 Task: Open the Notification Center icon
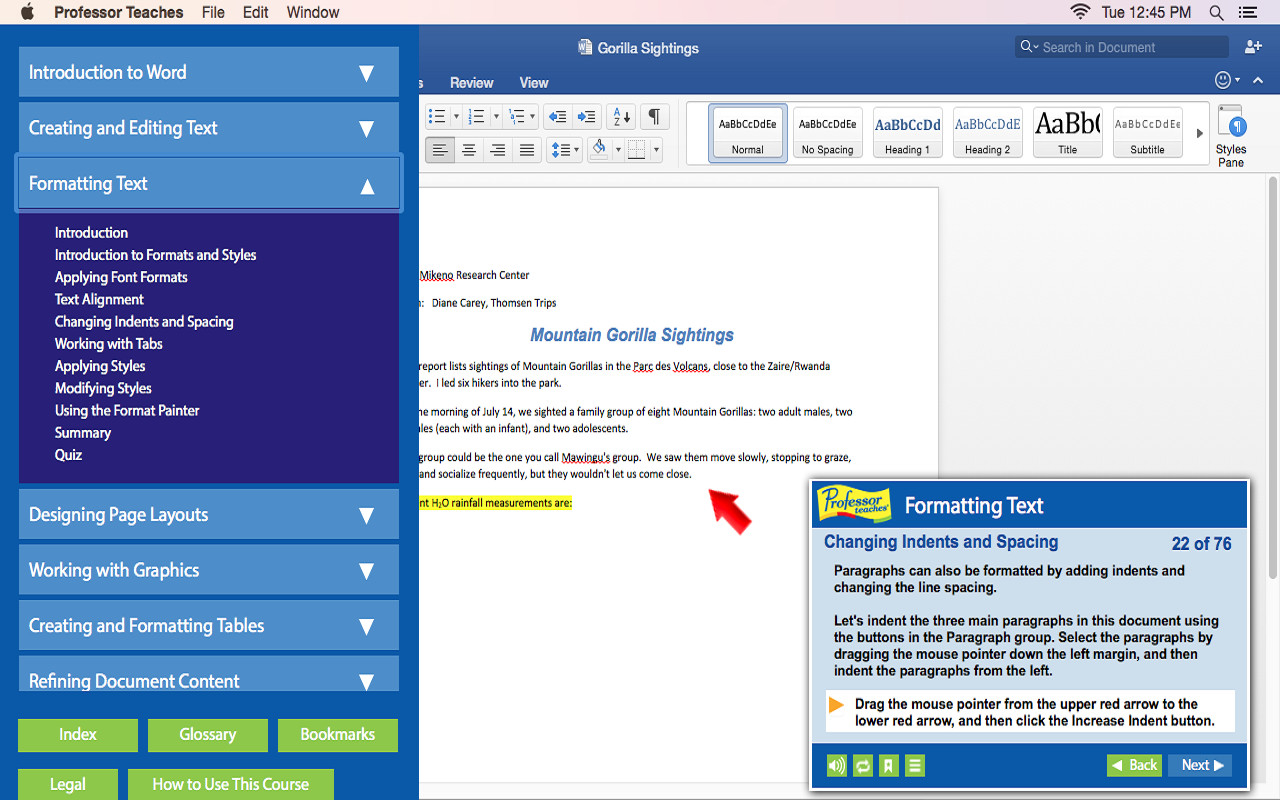pyautogui.click(x=1247, y=12)
